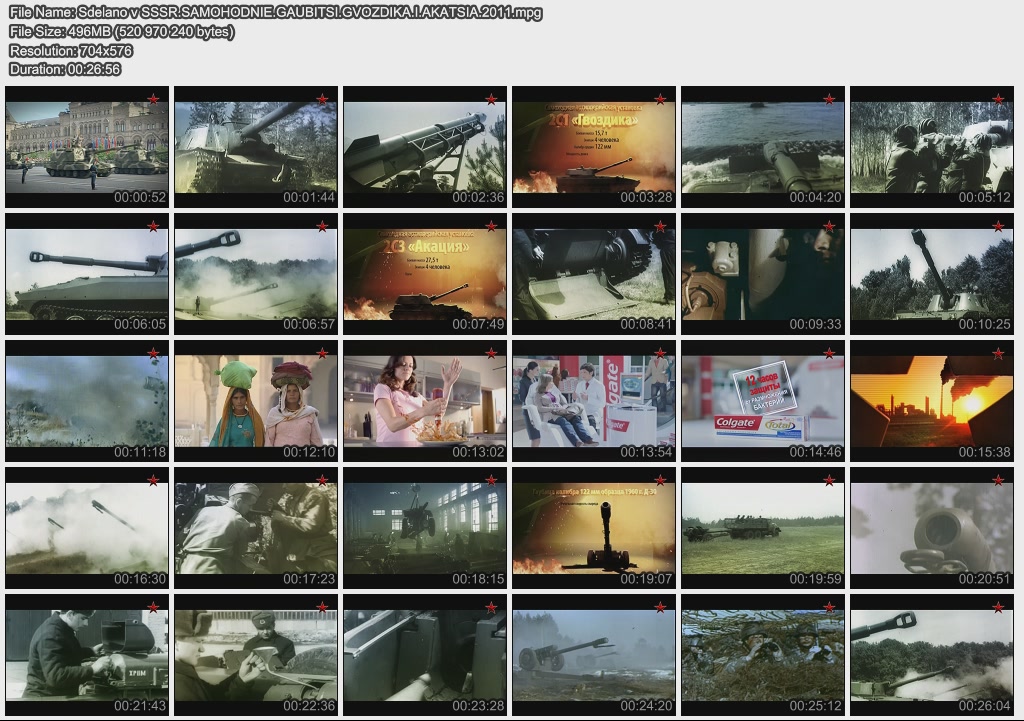Click the 00:10:25 timestamp label
This screenshot has height=721, width=1024.
[x=984, y=325]
